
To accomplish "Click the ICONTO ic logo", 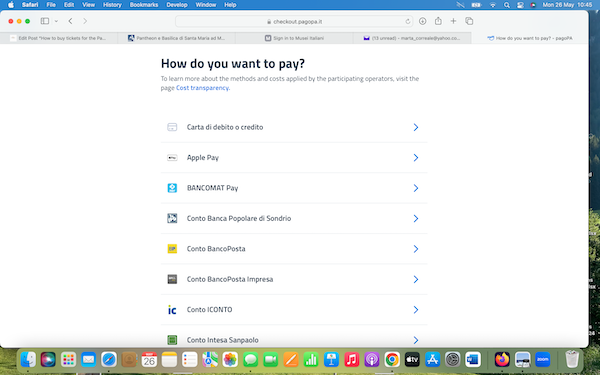I will point(172,310).
